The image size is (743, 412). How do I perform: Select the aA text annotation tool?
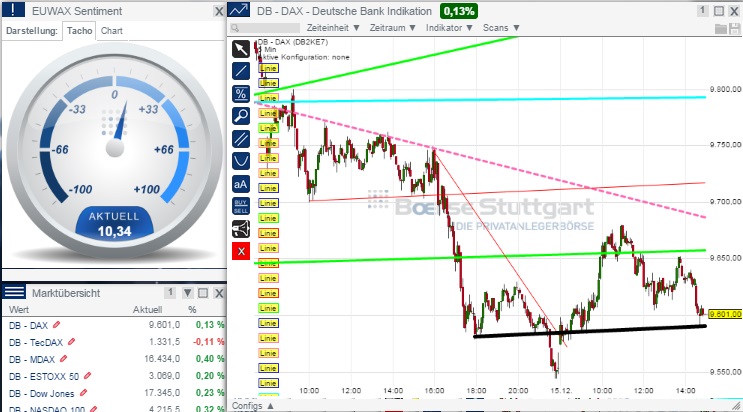241,184
